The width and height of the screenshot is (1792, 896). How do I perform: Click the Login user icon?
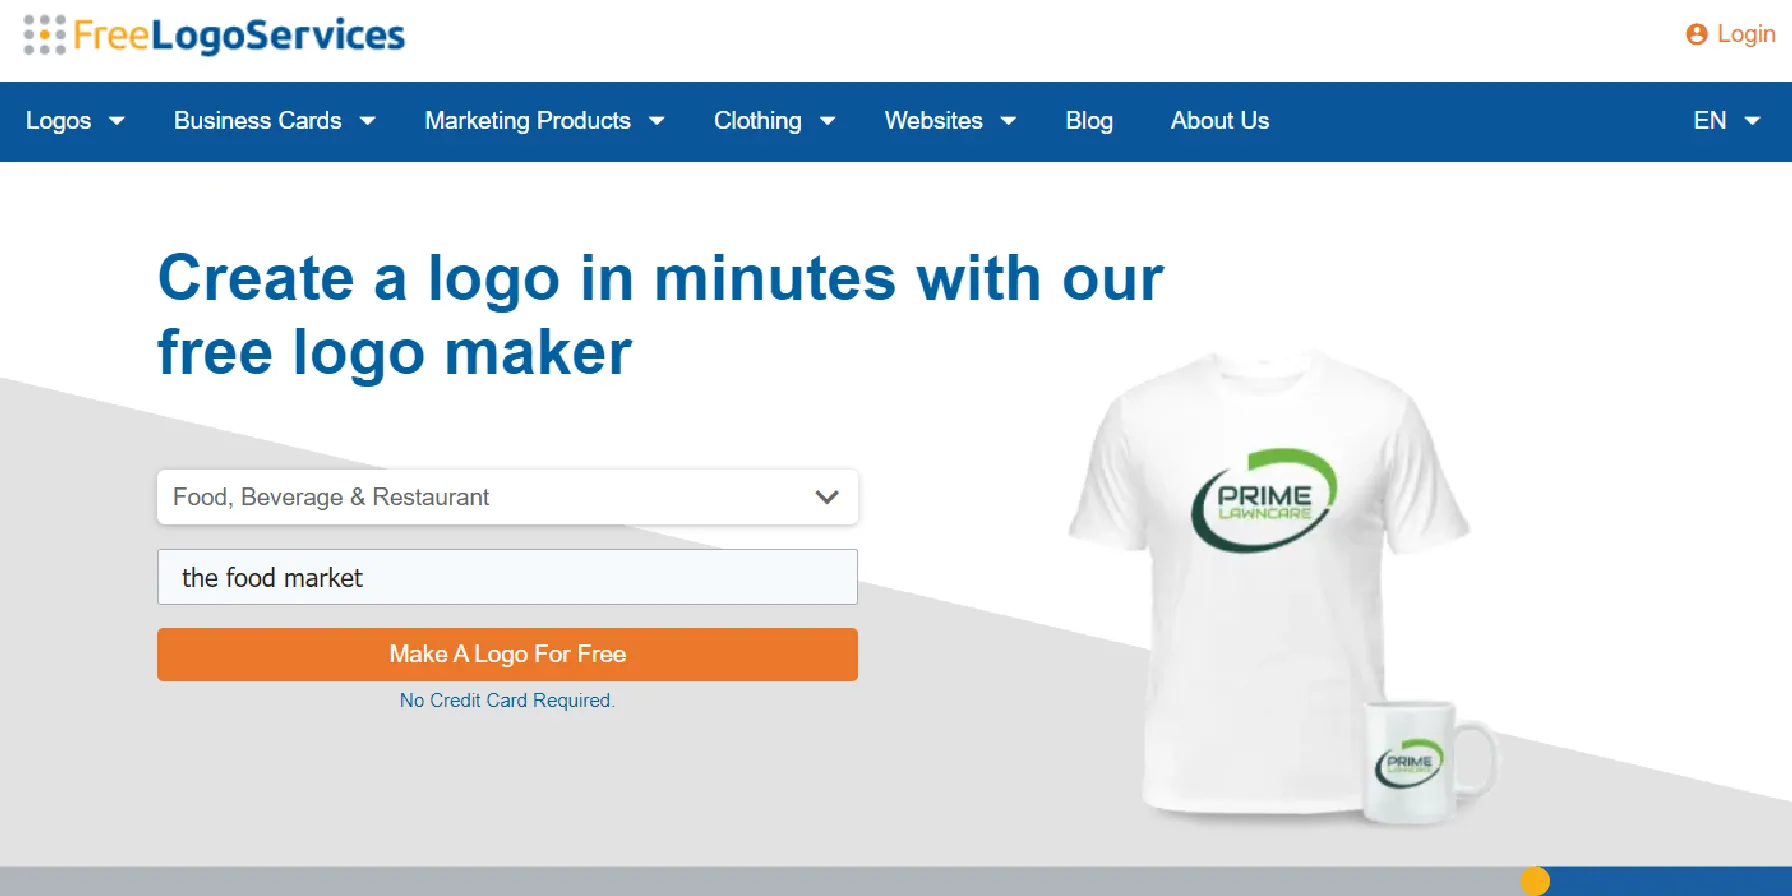pyautogui.click(x=1696, y=35)
